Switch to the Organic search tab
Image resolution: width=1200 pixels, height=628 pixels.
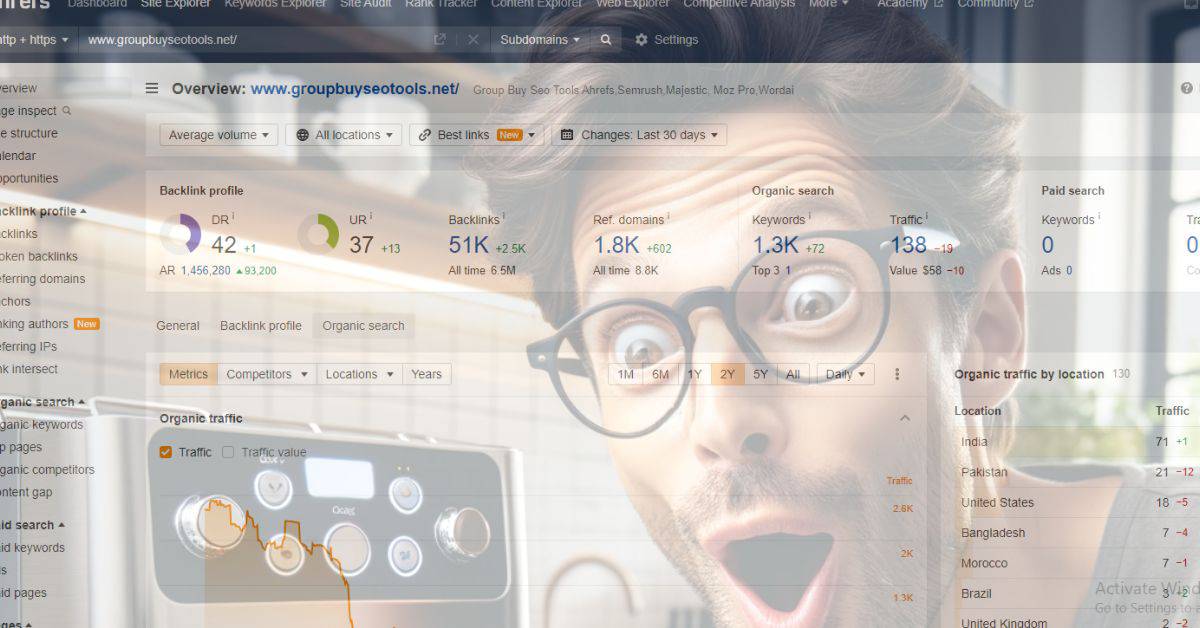point(363,326)
